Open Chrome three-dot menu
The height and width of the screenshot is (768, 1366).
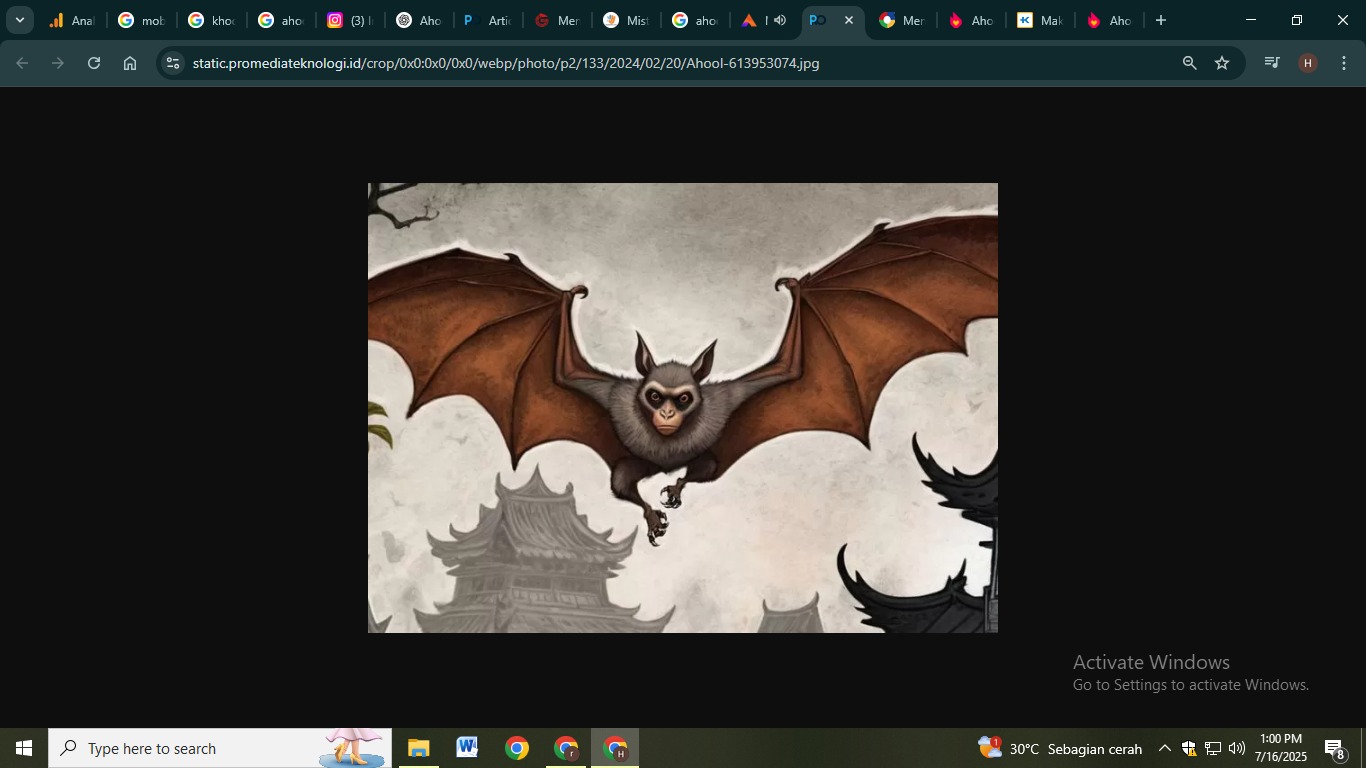[1344, 63]
